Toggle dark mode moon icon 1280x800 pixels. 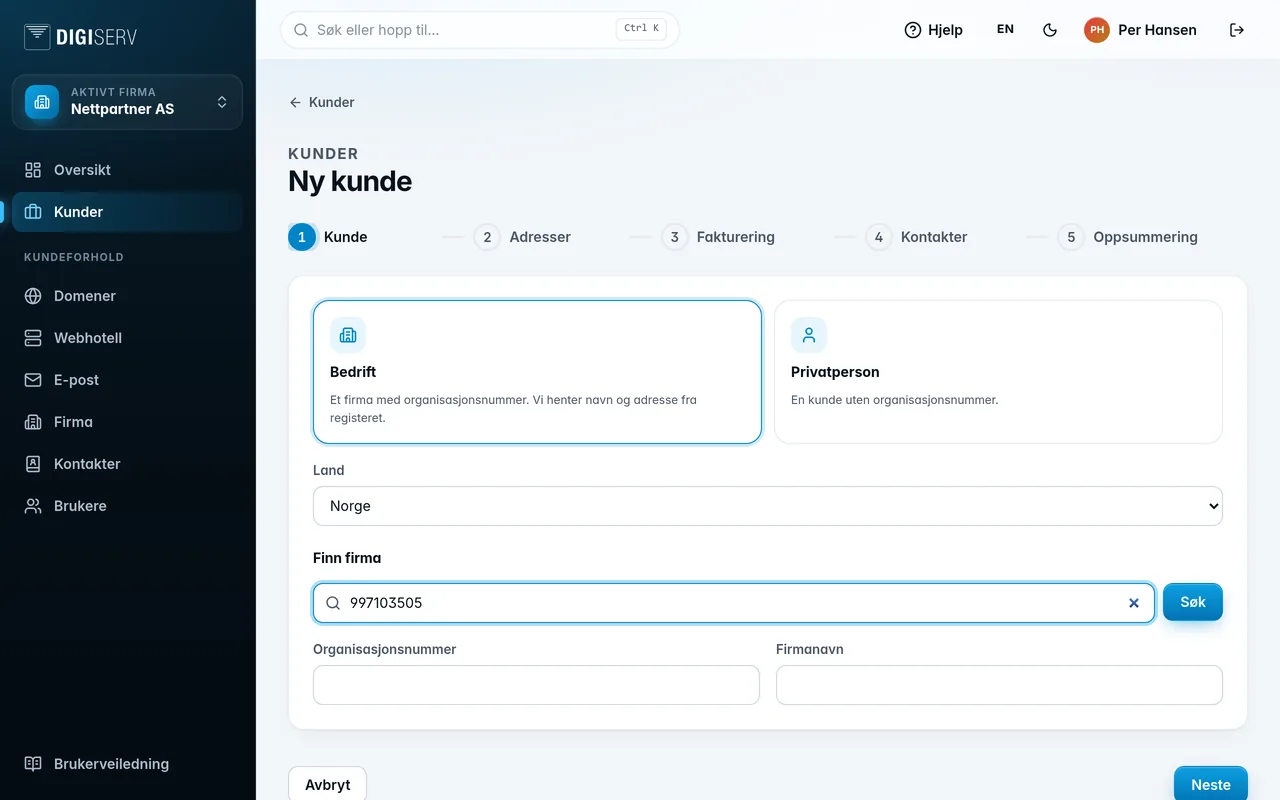pyautogui.click(x=1050, y=30)
